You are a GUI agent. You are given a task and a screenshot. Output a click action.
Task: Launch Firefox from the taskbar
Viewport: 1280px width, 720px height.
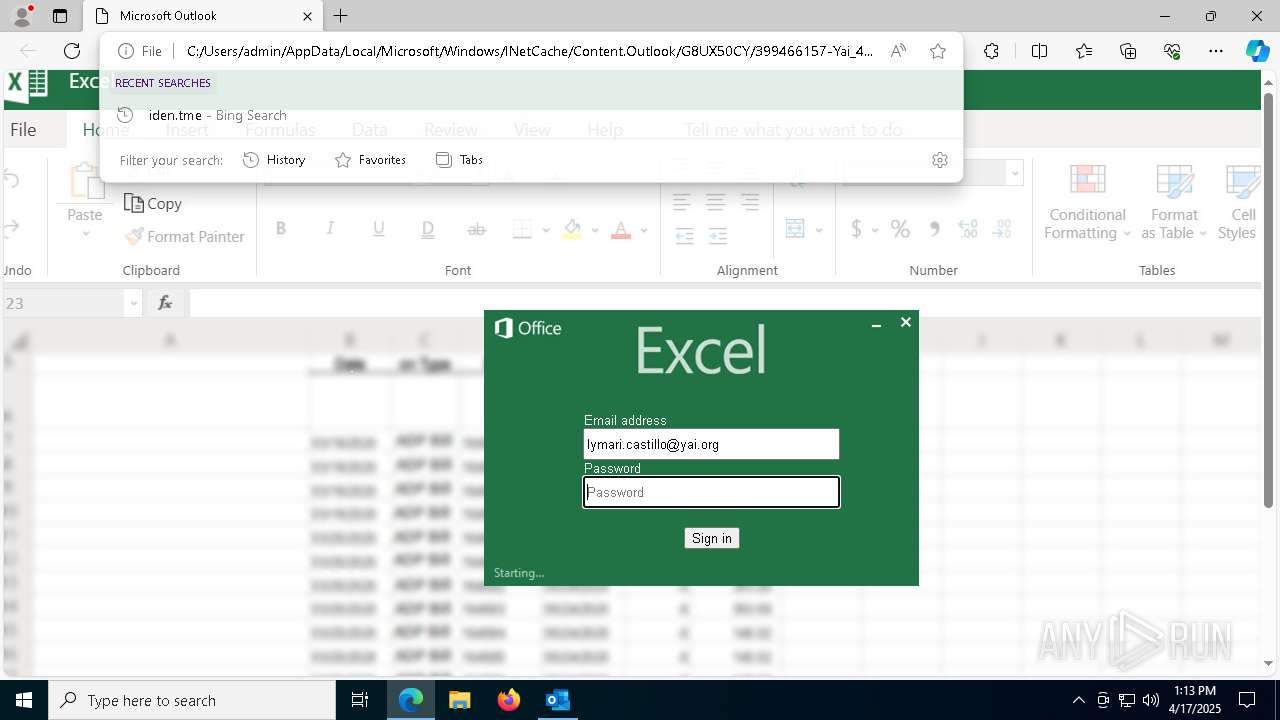(509, 700)
